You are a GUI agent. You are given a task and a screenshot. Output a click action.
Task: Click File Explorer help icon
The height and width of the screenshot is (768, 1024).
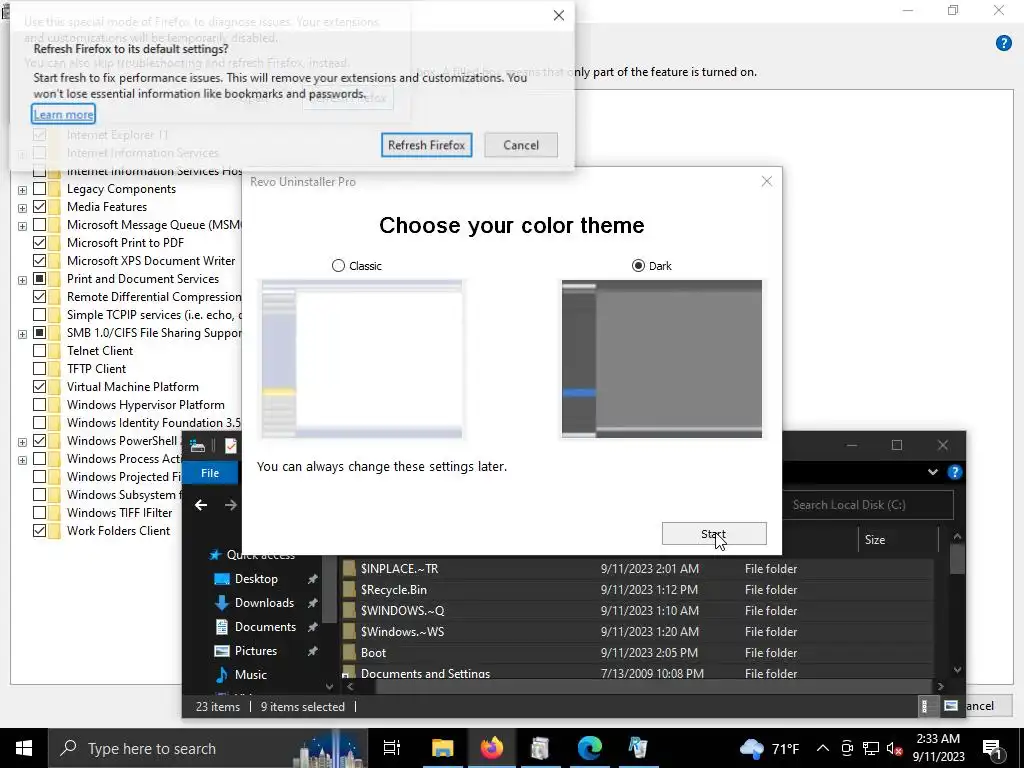[x=955, y=472]
